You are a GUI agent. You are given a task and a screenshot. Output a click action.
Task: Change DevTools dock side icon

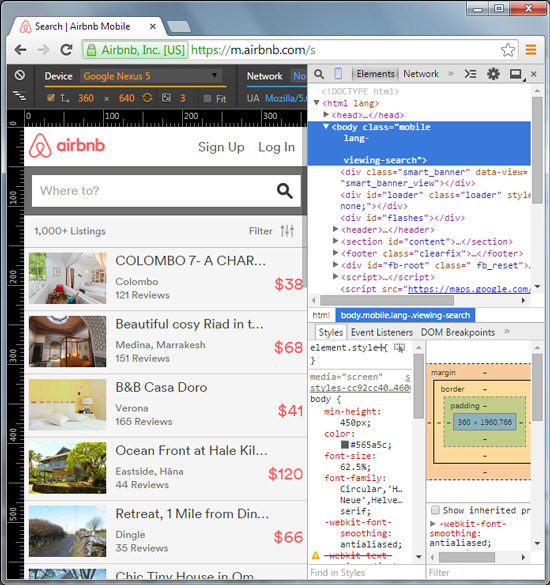click(x=516, y=74)
